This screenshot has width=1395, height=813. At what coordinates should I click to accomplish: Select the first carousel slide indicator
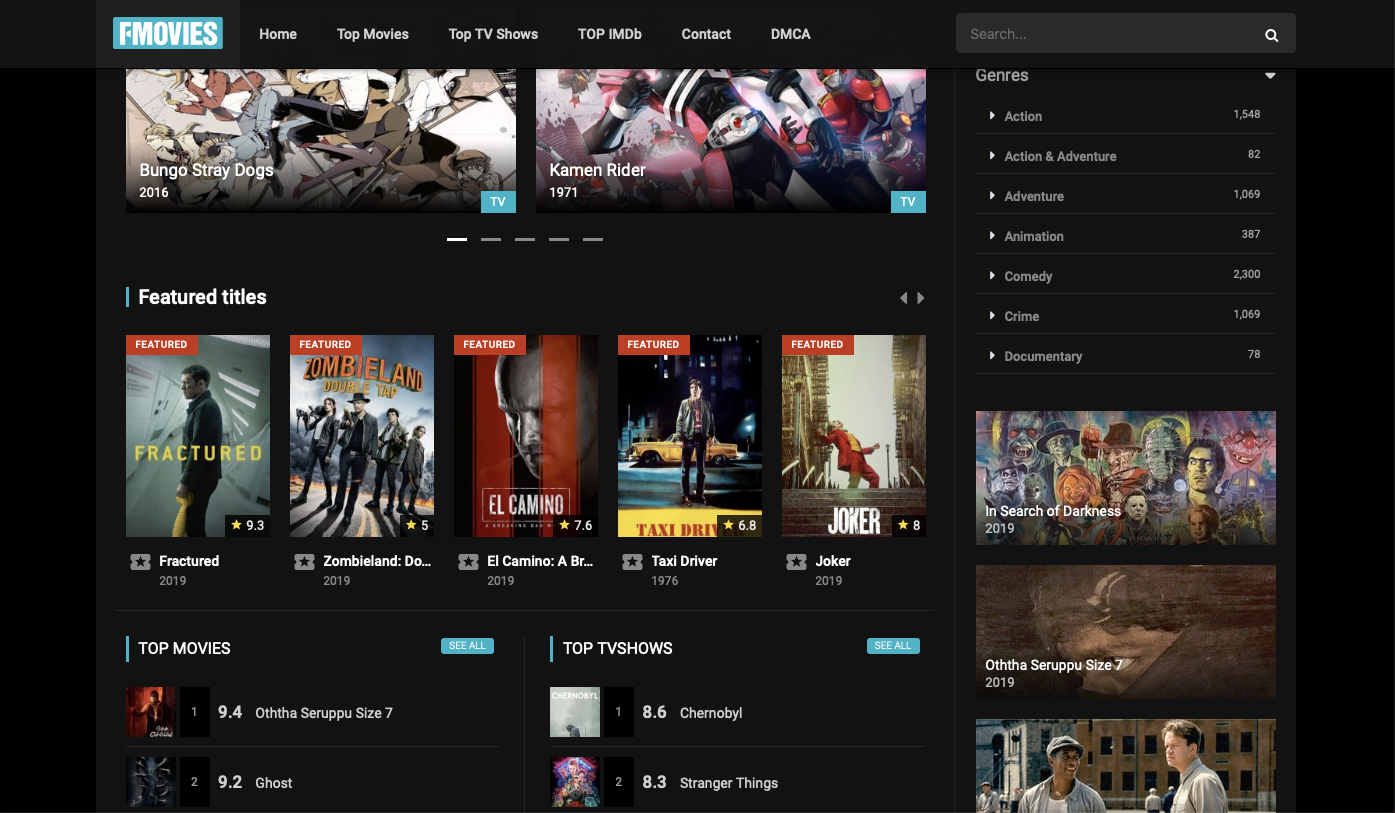[x=457, y=240]
